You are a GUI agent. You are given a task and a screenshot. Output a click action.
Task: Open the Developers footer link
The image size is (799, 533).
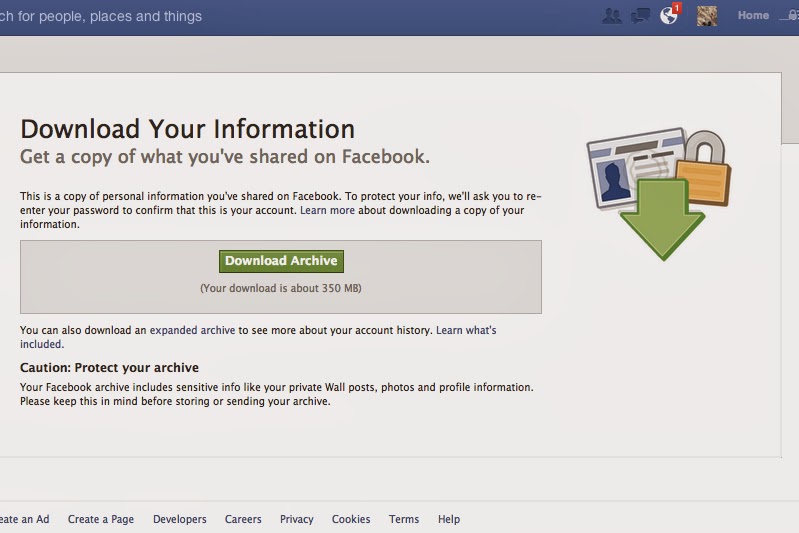click(x=180, y=519)
